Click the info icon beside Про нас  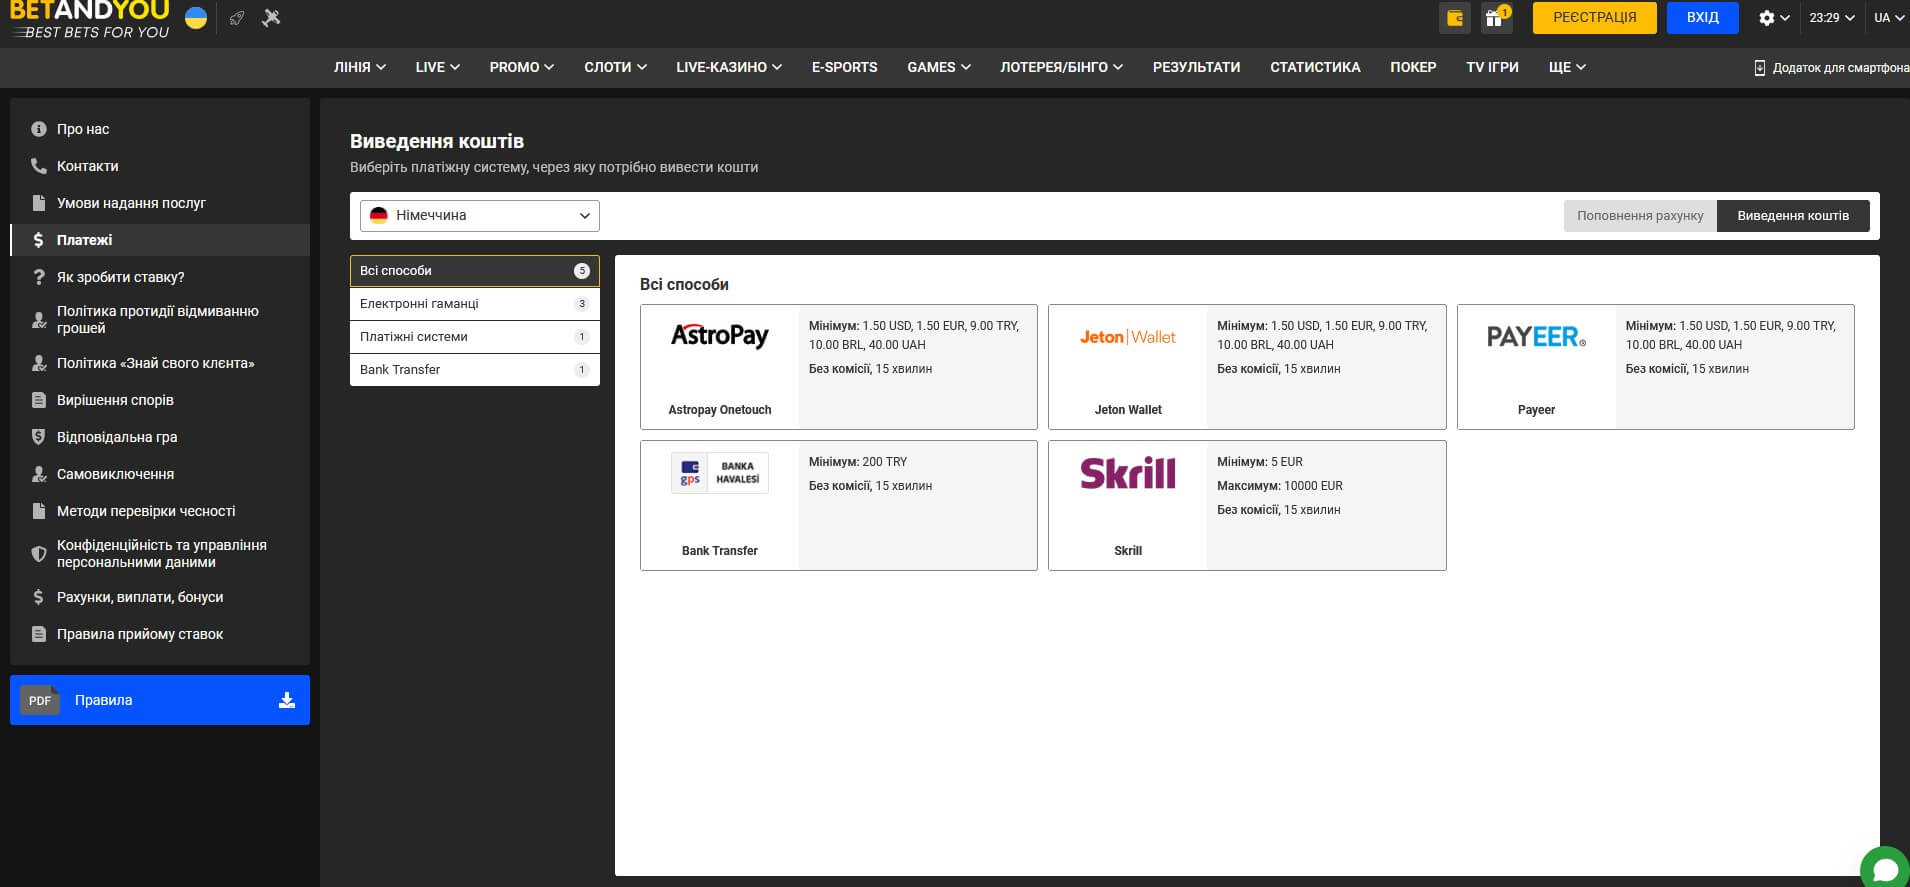tap(39, 129)
